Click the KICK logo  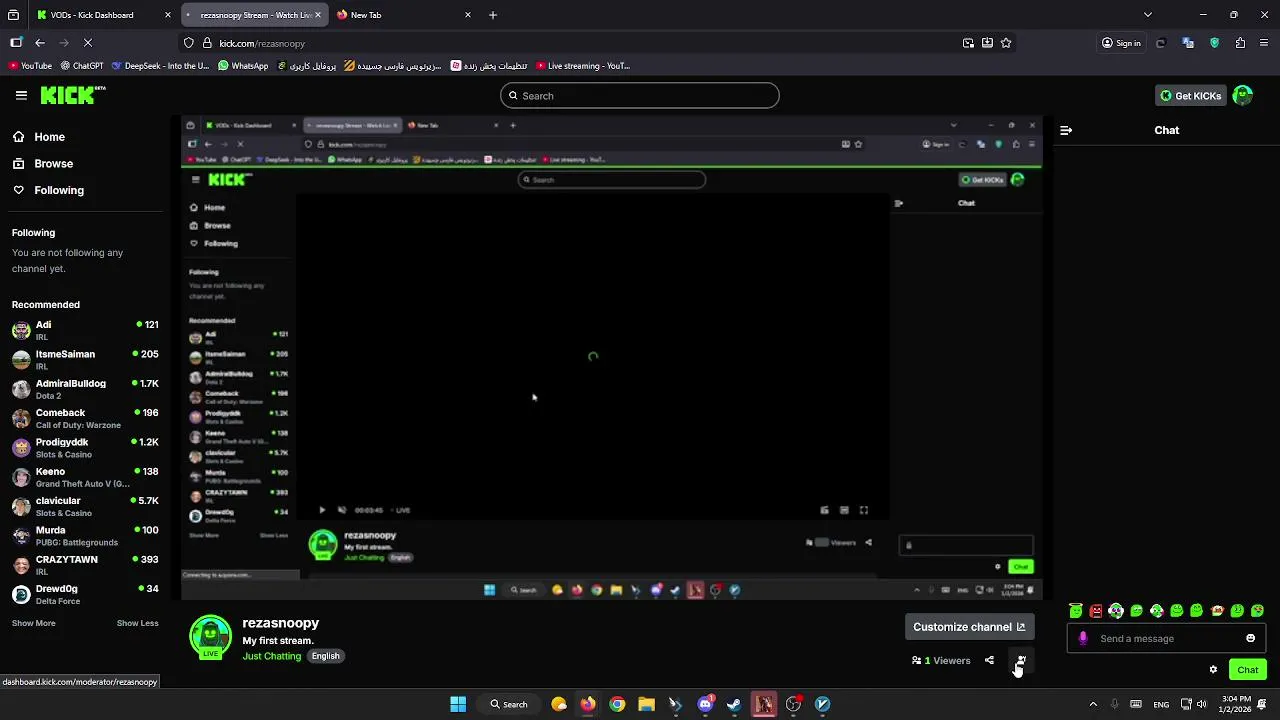coord(73,95)
